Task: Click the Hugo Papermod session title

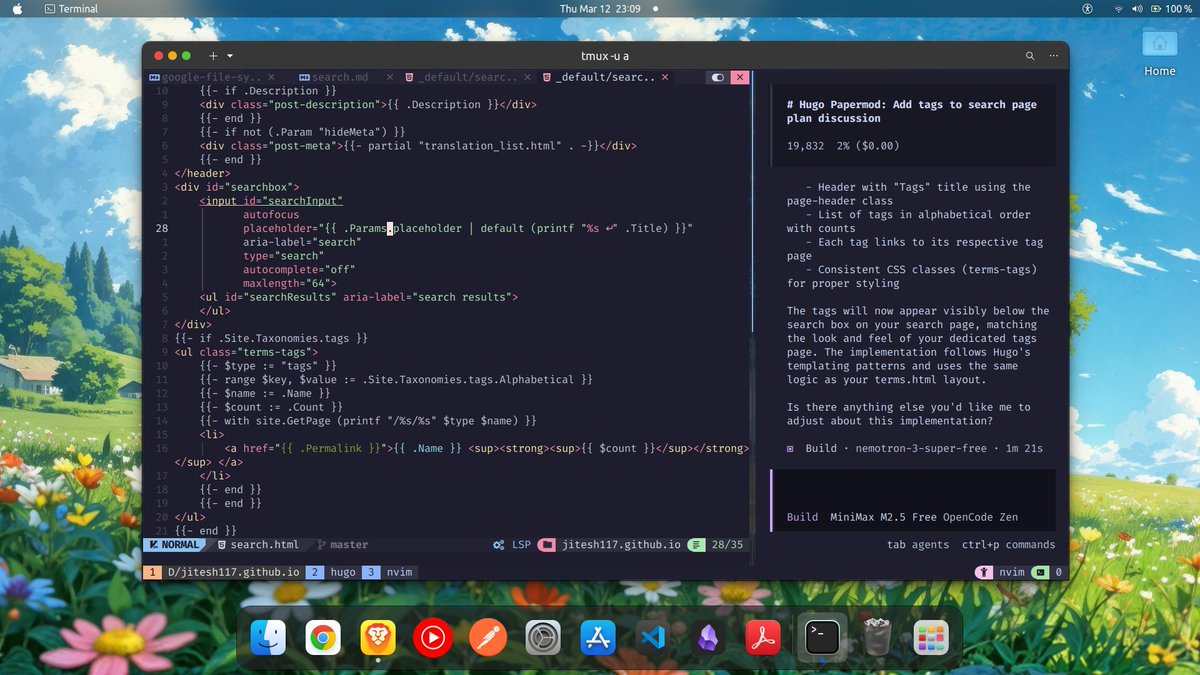Action: tap(912, 111)
